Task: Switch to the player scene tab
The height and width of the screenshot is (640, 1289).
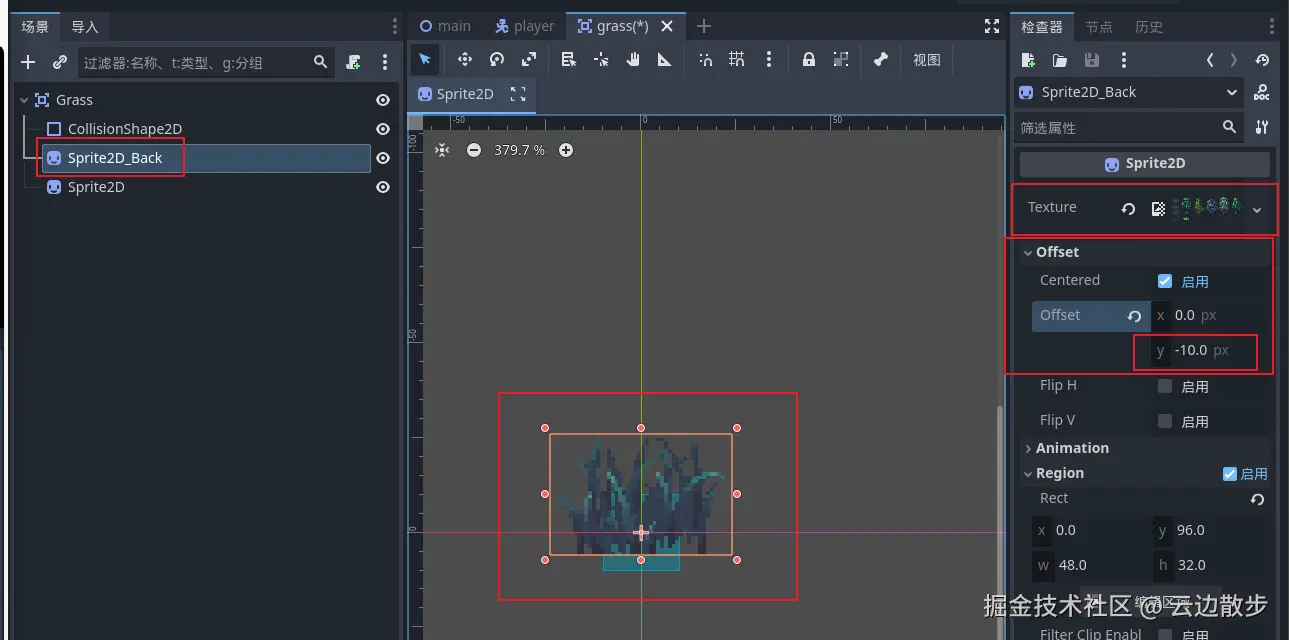Action: tap(524, 26)
